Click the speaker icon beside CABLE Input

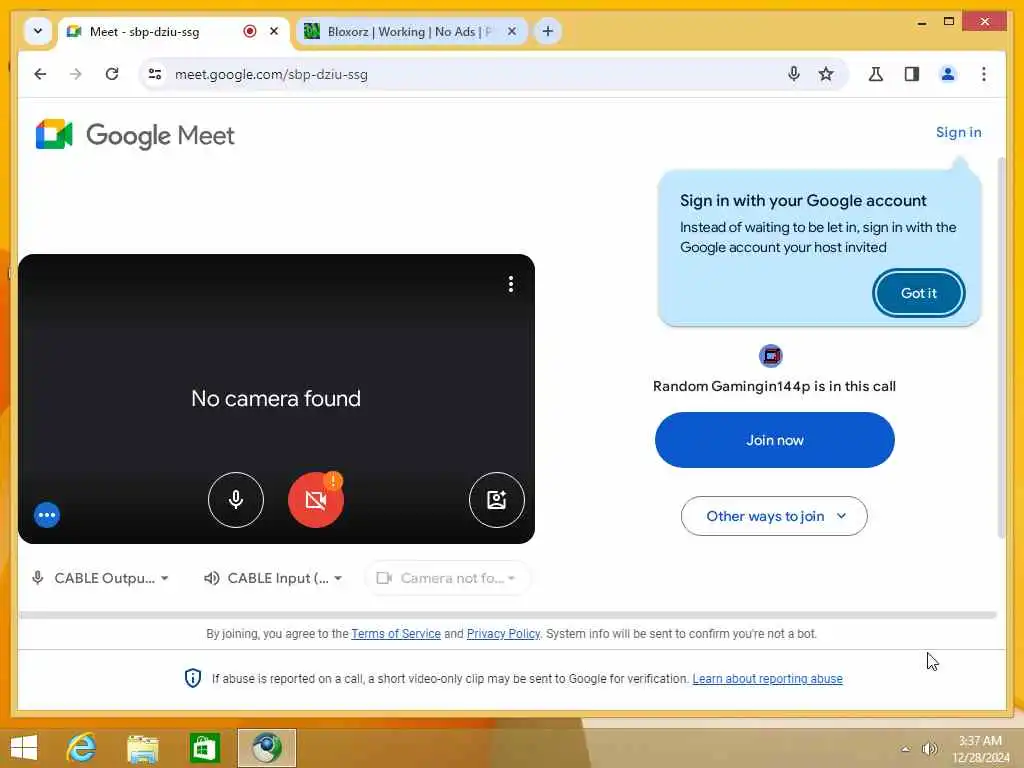(x=211, y=578)
